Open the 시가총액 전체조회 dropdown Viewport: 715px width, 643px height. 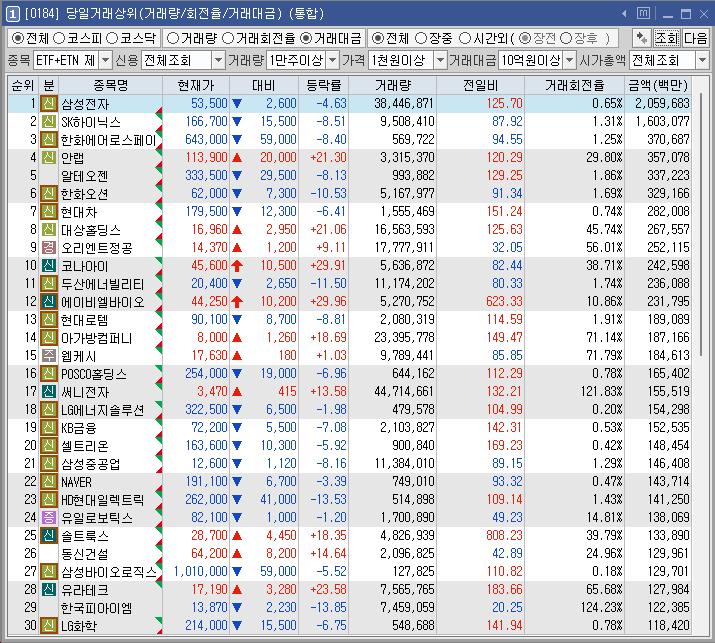pyautogui.click(x=702, y=60)
